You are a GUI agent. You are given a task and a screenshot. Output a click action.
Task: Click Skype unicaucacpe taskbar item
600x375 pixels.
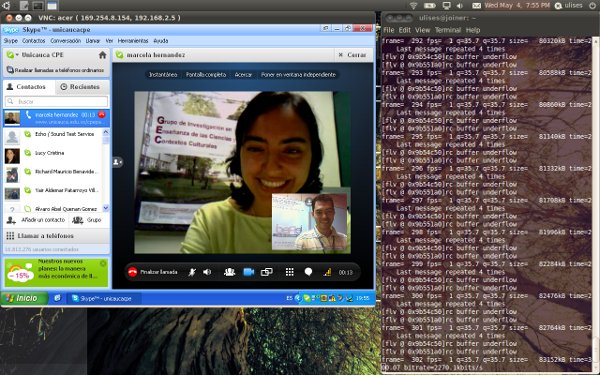103,298
